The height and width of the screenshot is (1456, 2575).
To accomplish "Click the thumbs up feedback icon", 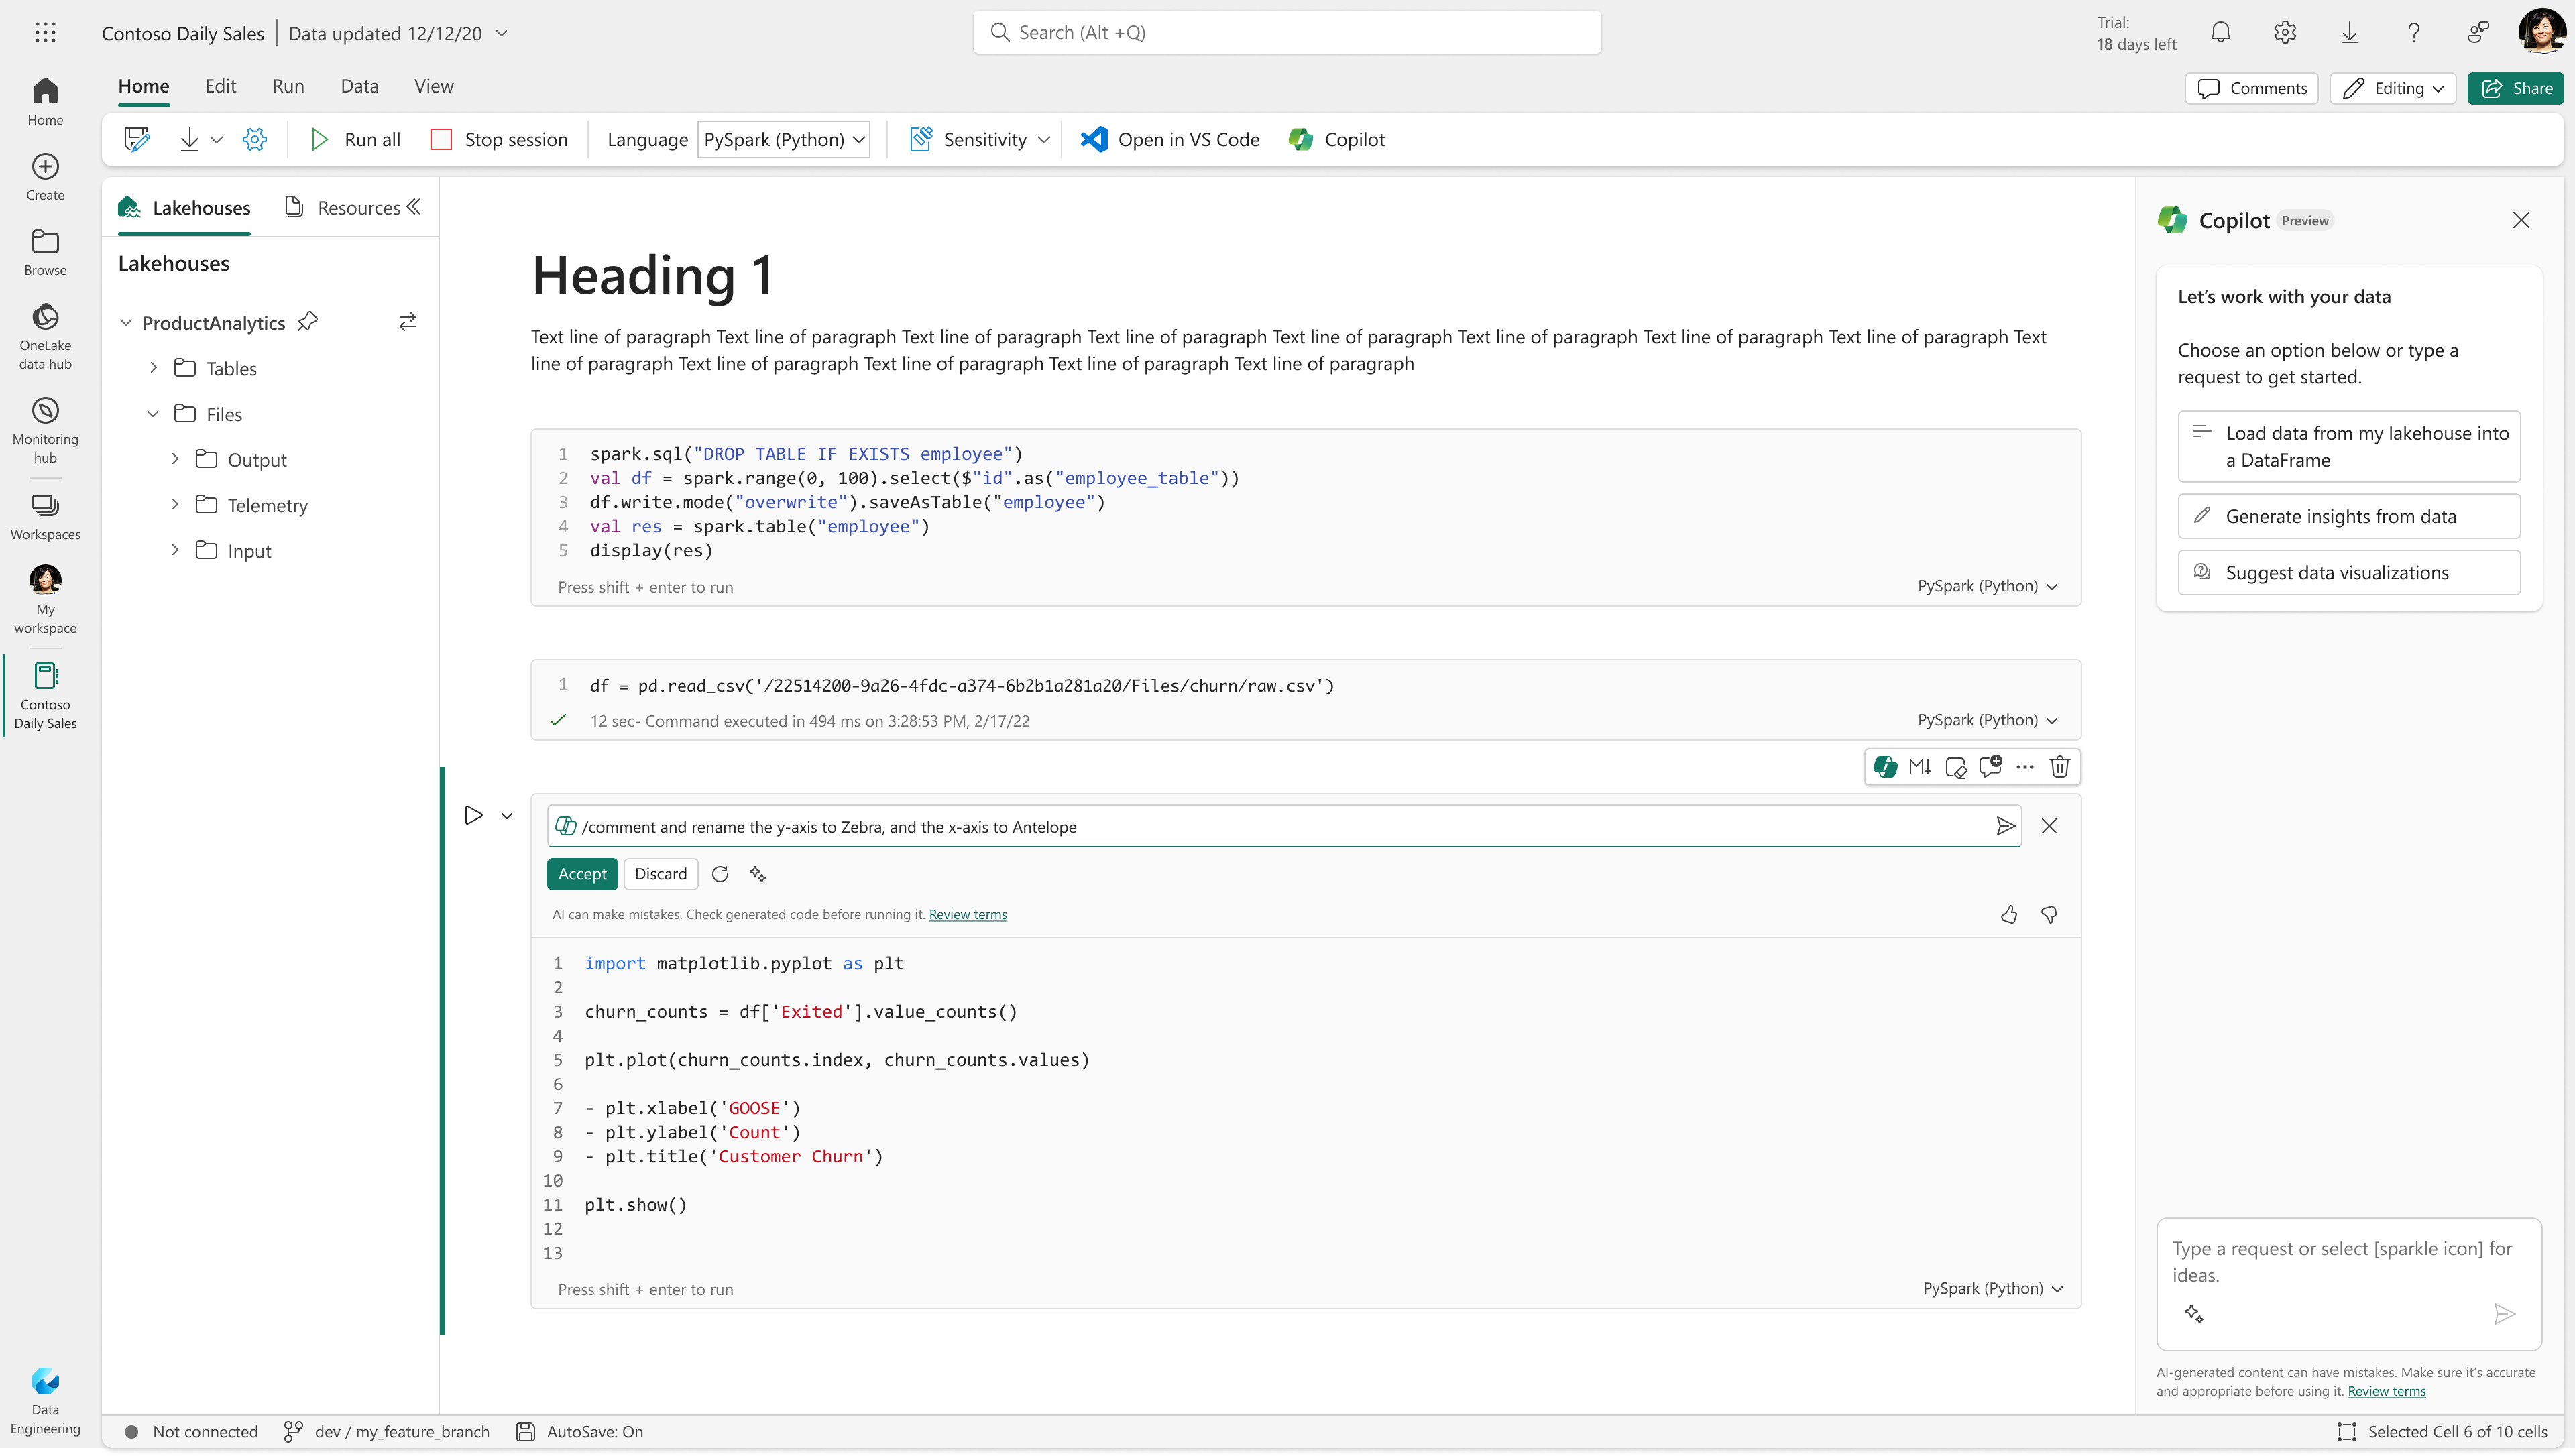I will [x=2008, y=914].
